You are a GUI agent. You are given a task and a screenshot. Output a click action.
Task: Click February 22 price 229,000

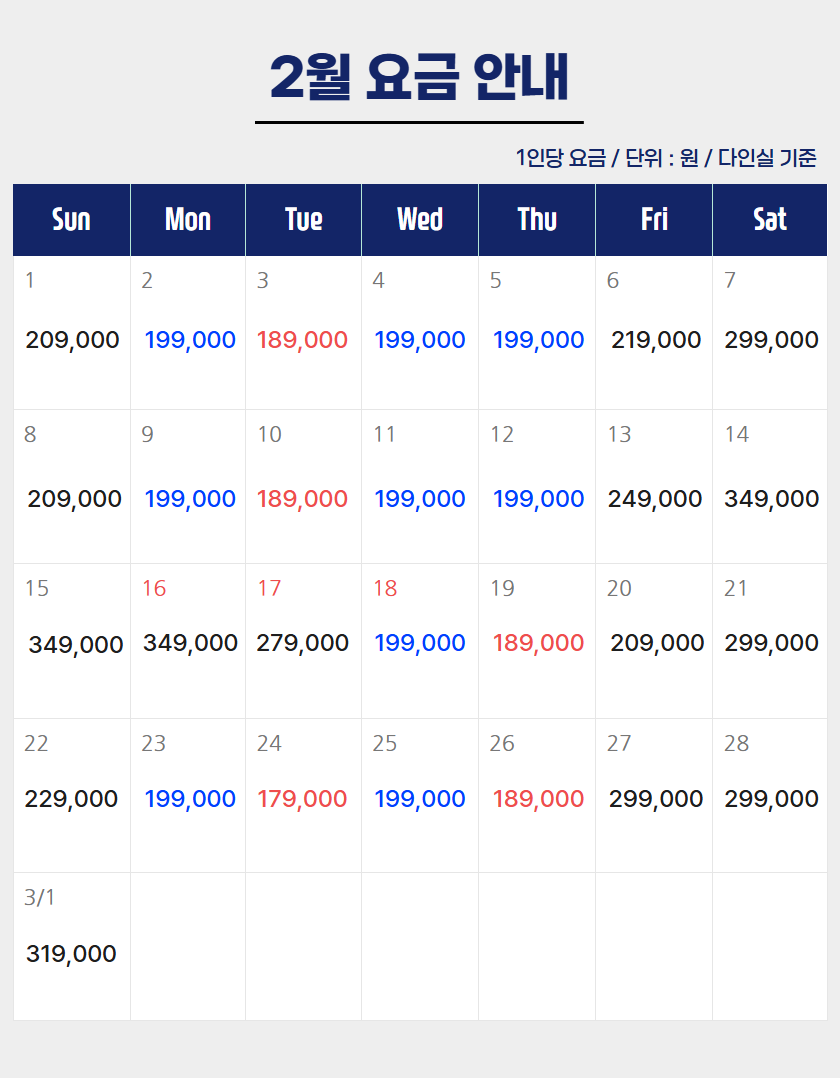[71, 799]
